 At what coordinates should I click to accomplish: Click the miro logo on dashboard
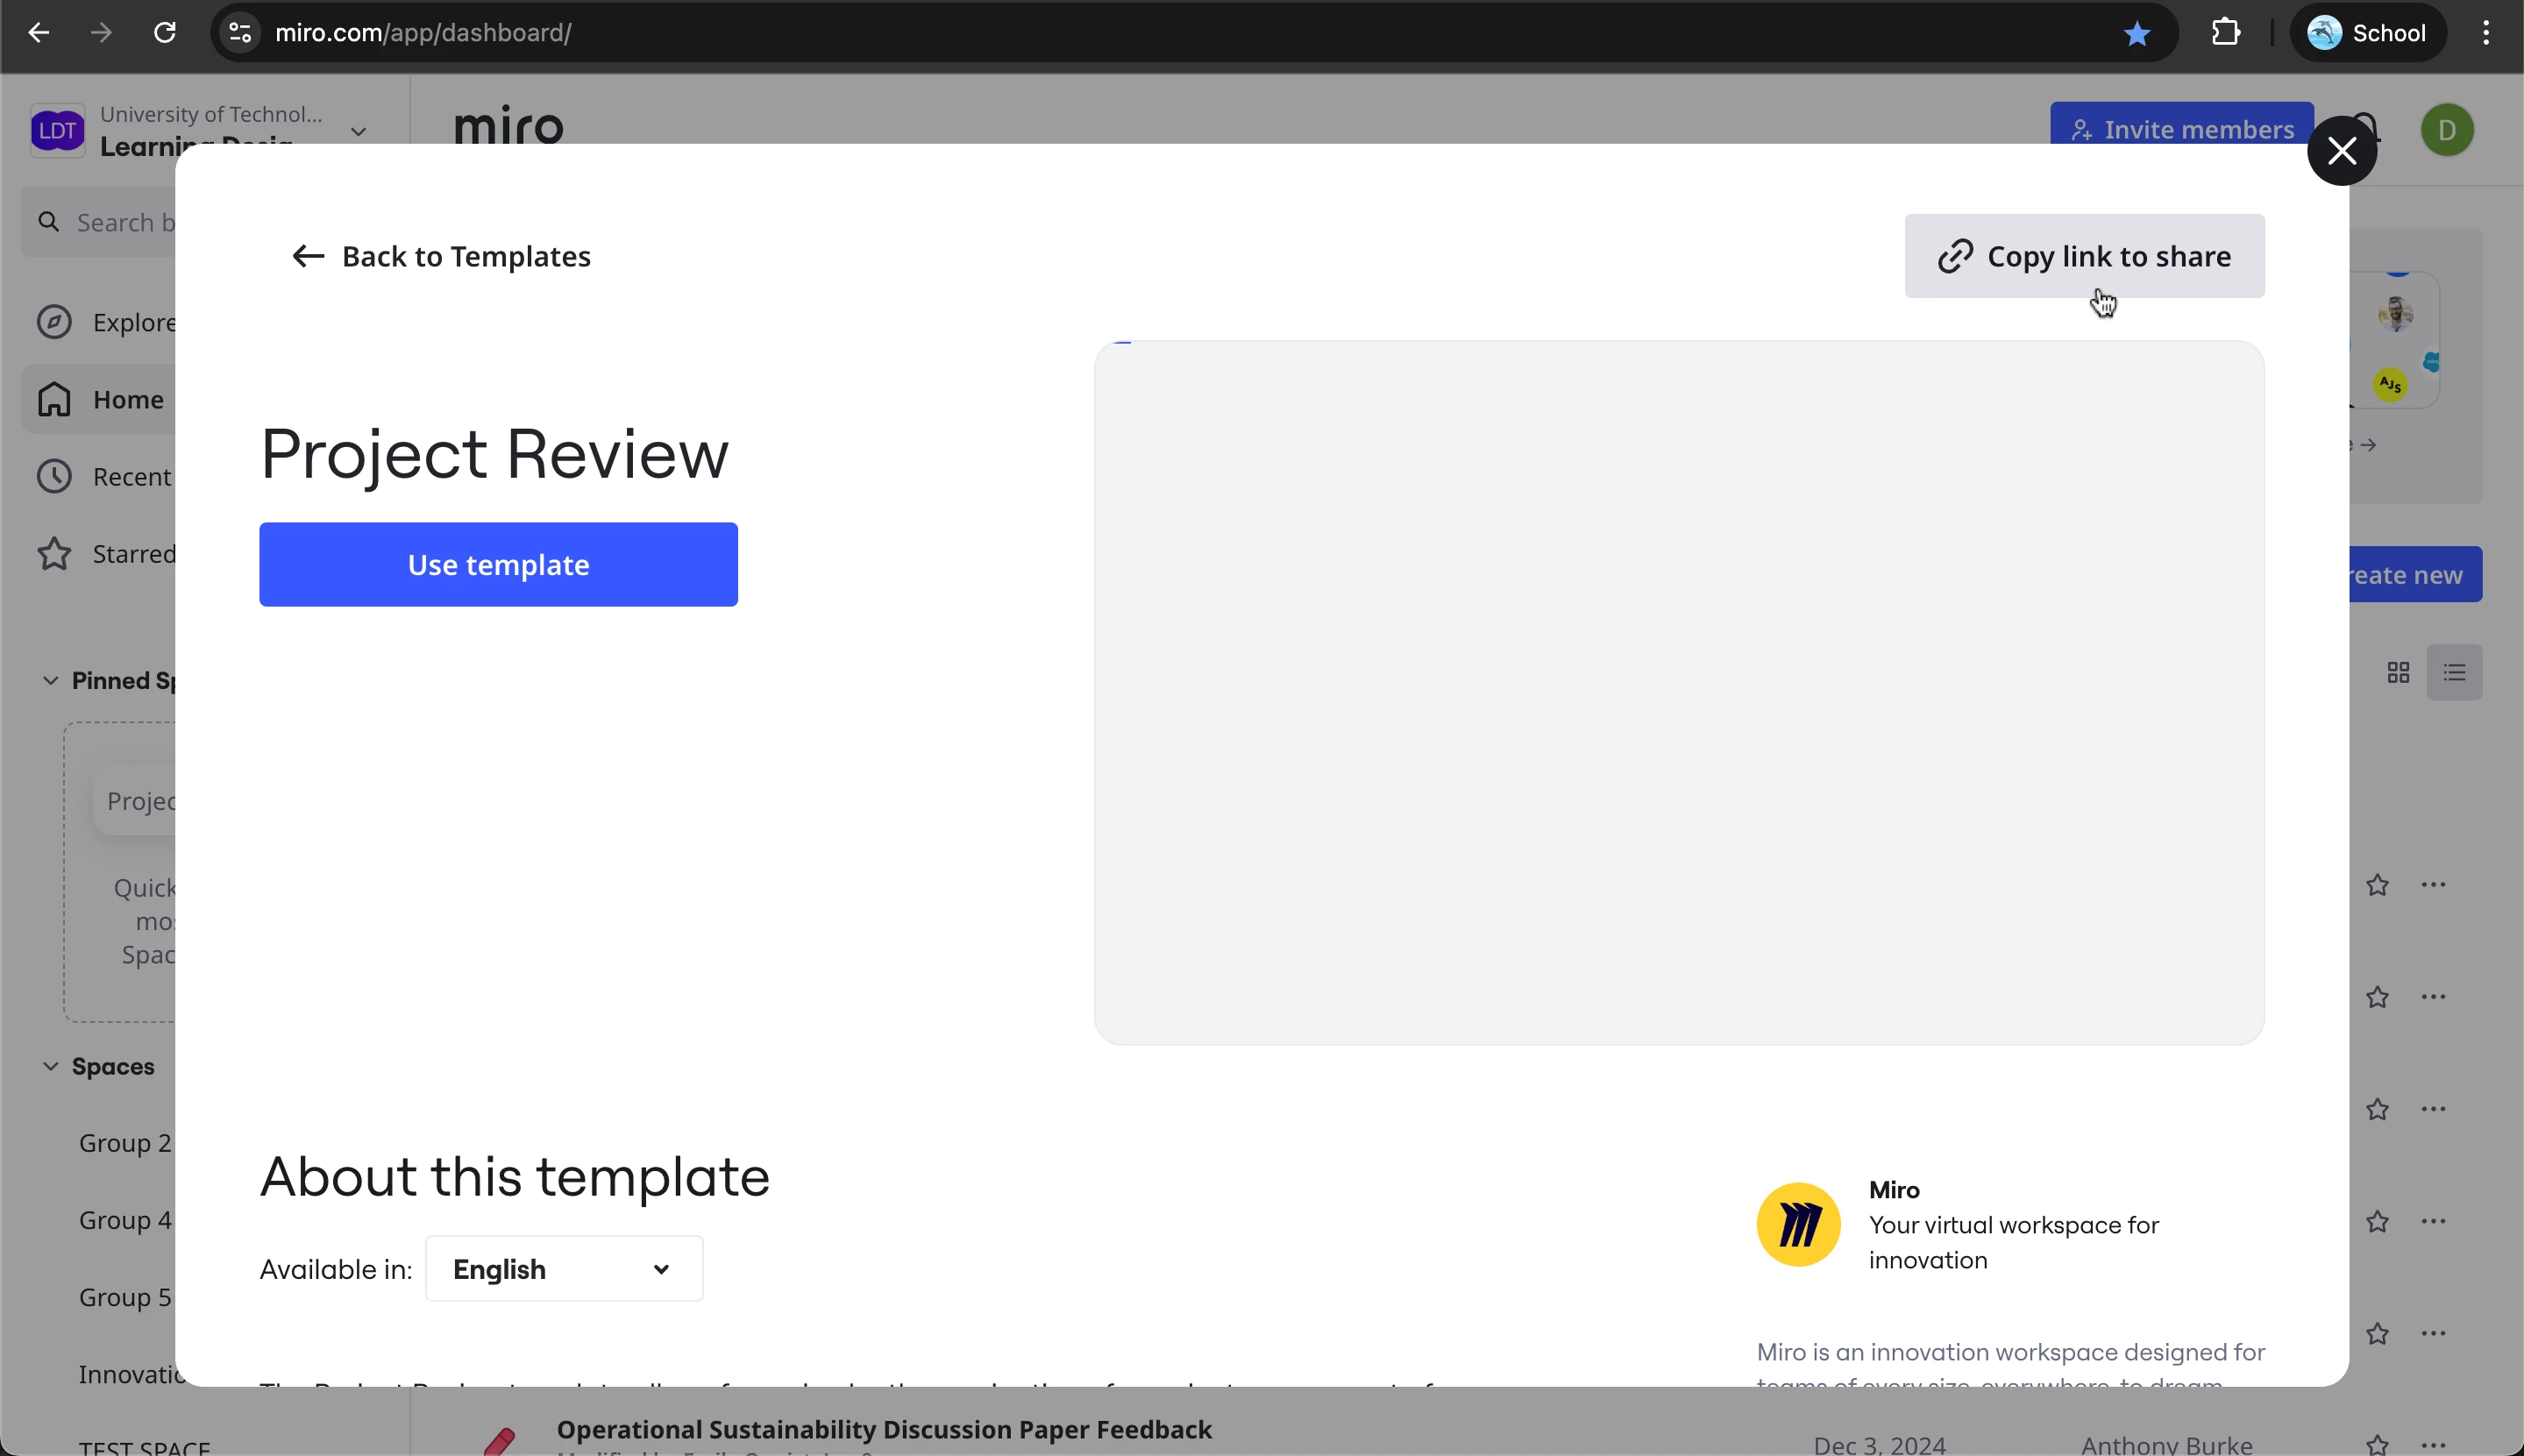coord(509,126)
